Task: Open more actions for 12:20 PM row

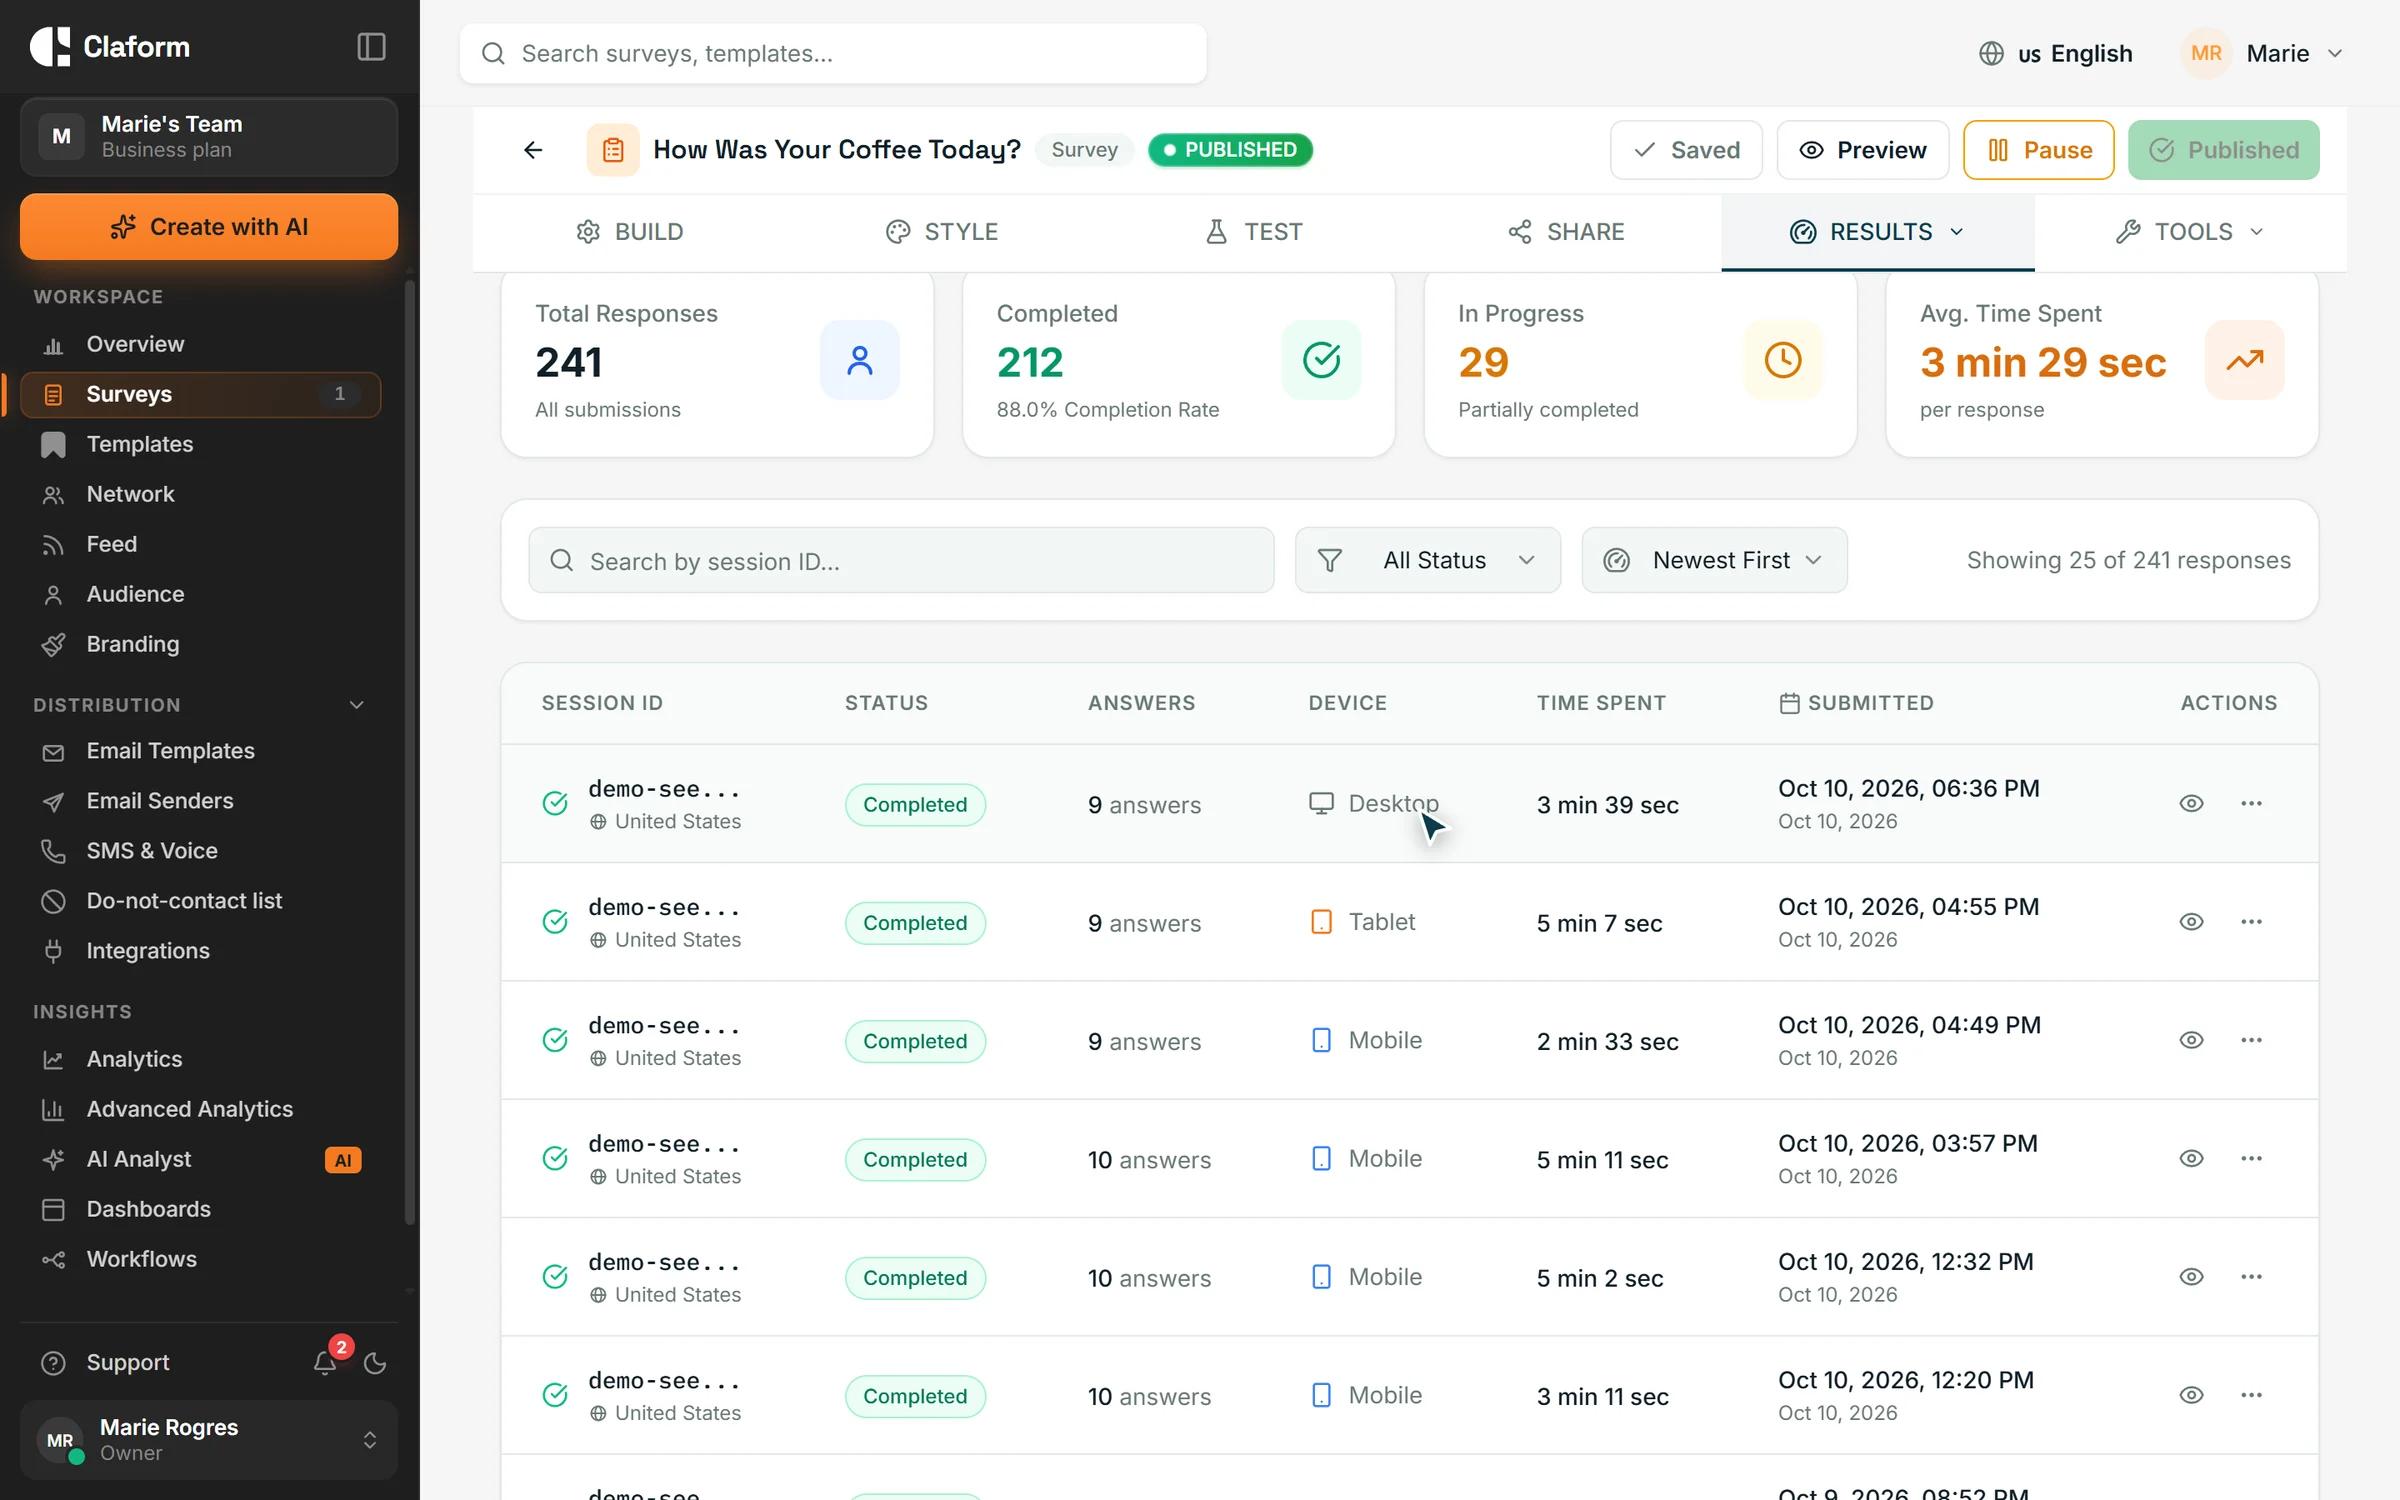Action: coord(2251,1395)
